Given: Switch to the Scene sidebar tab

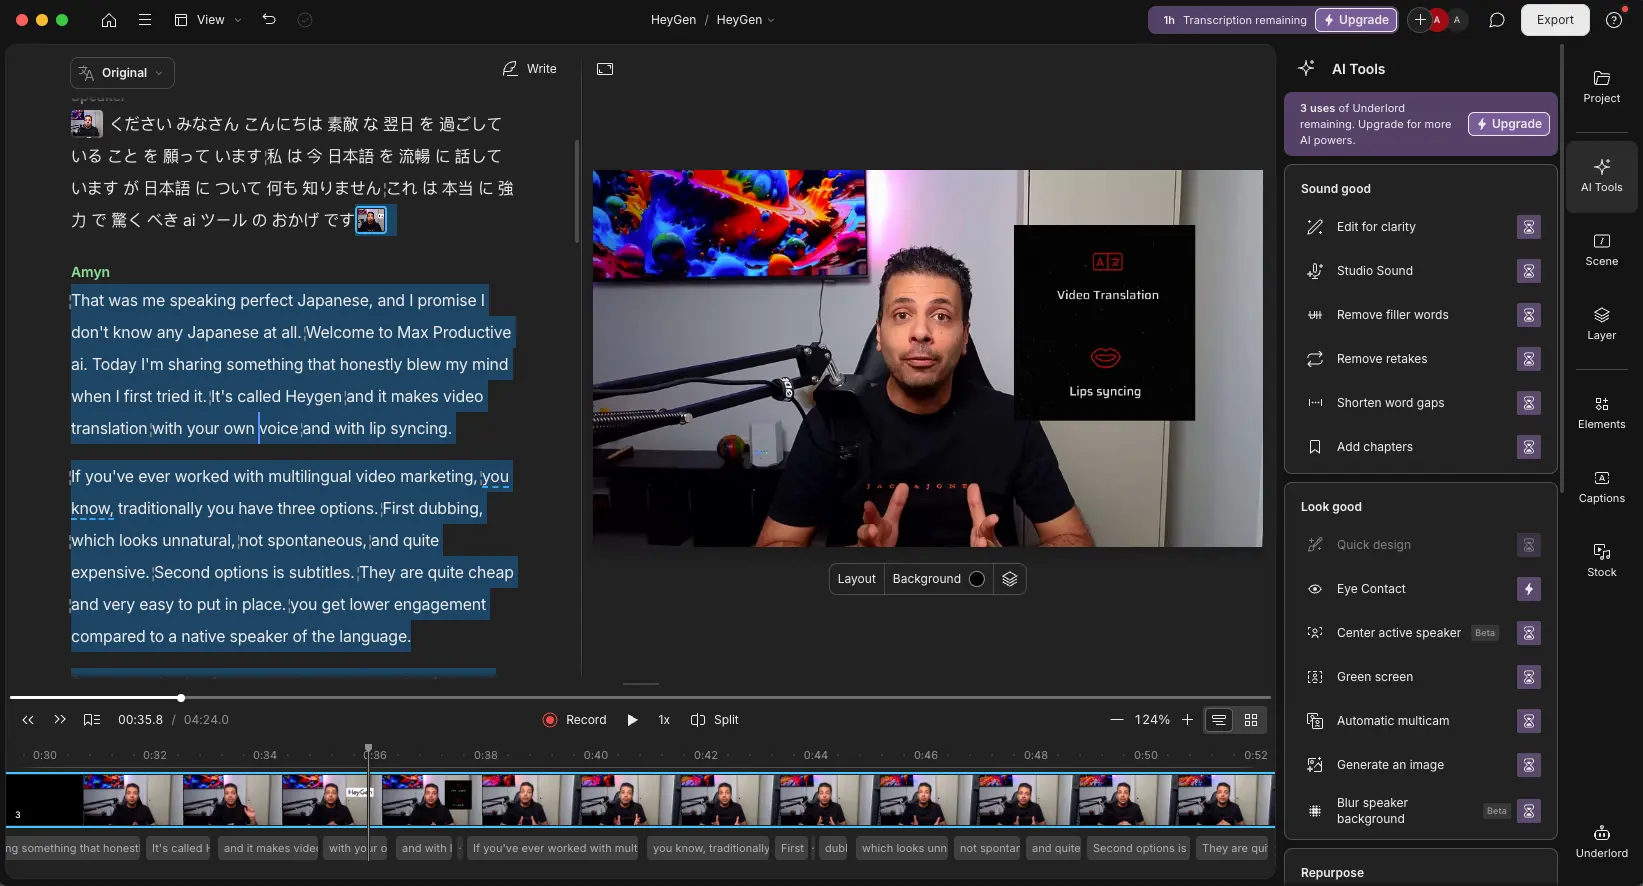Looking at the screenshot, I should pos(1601,250).
